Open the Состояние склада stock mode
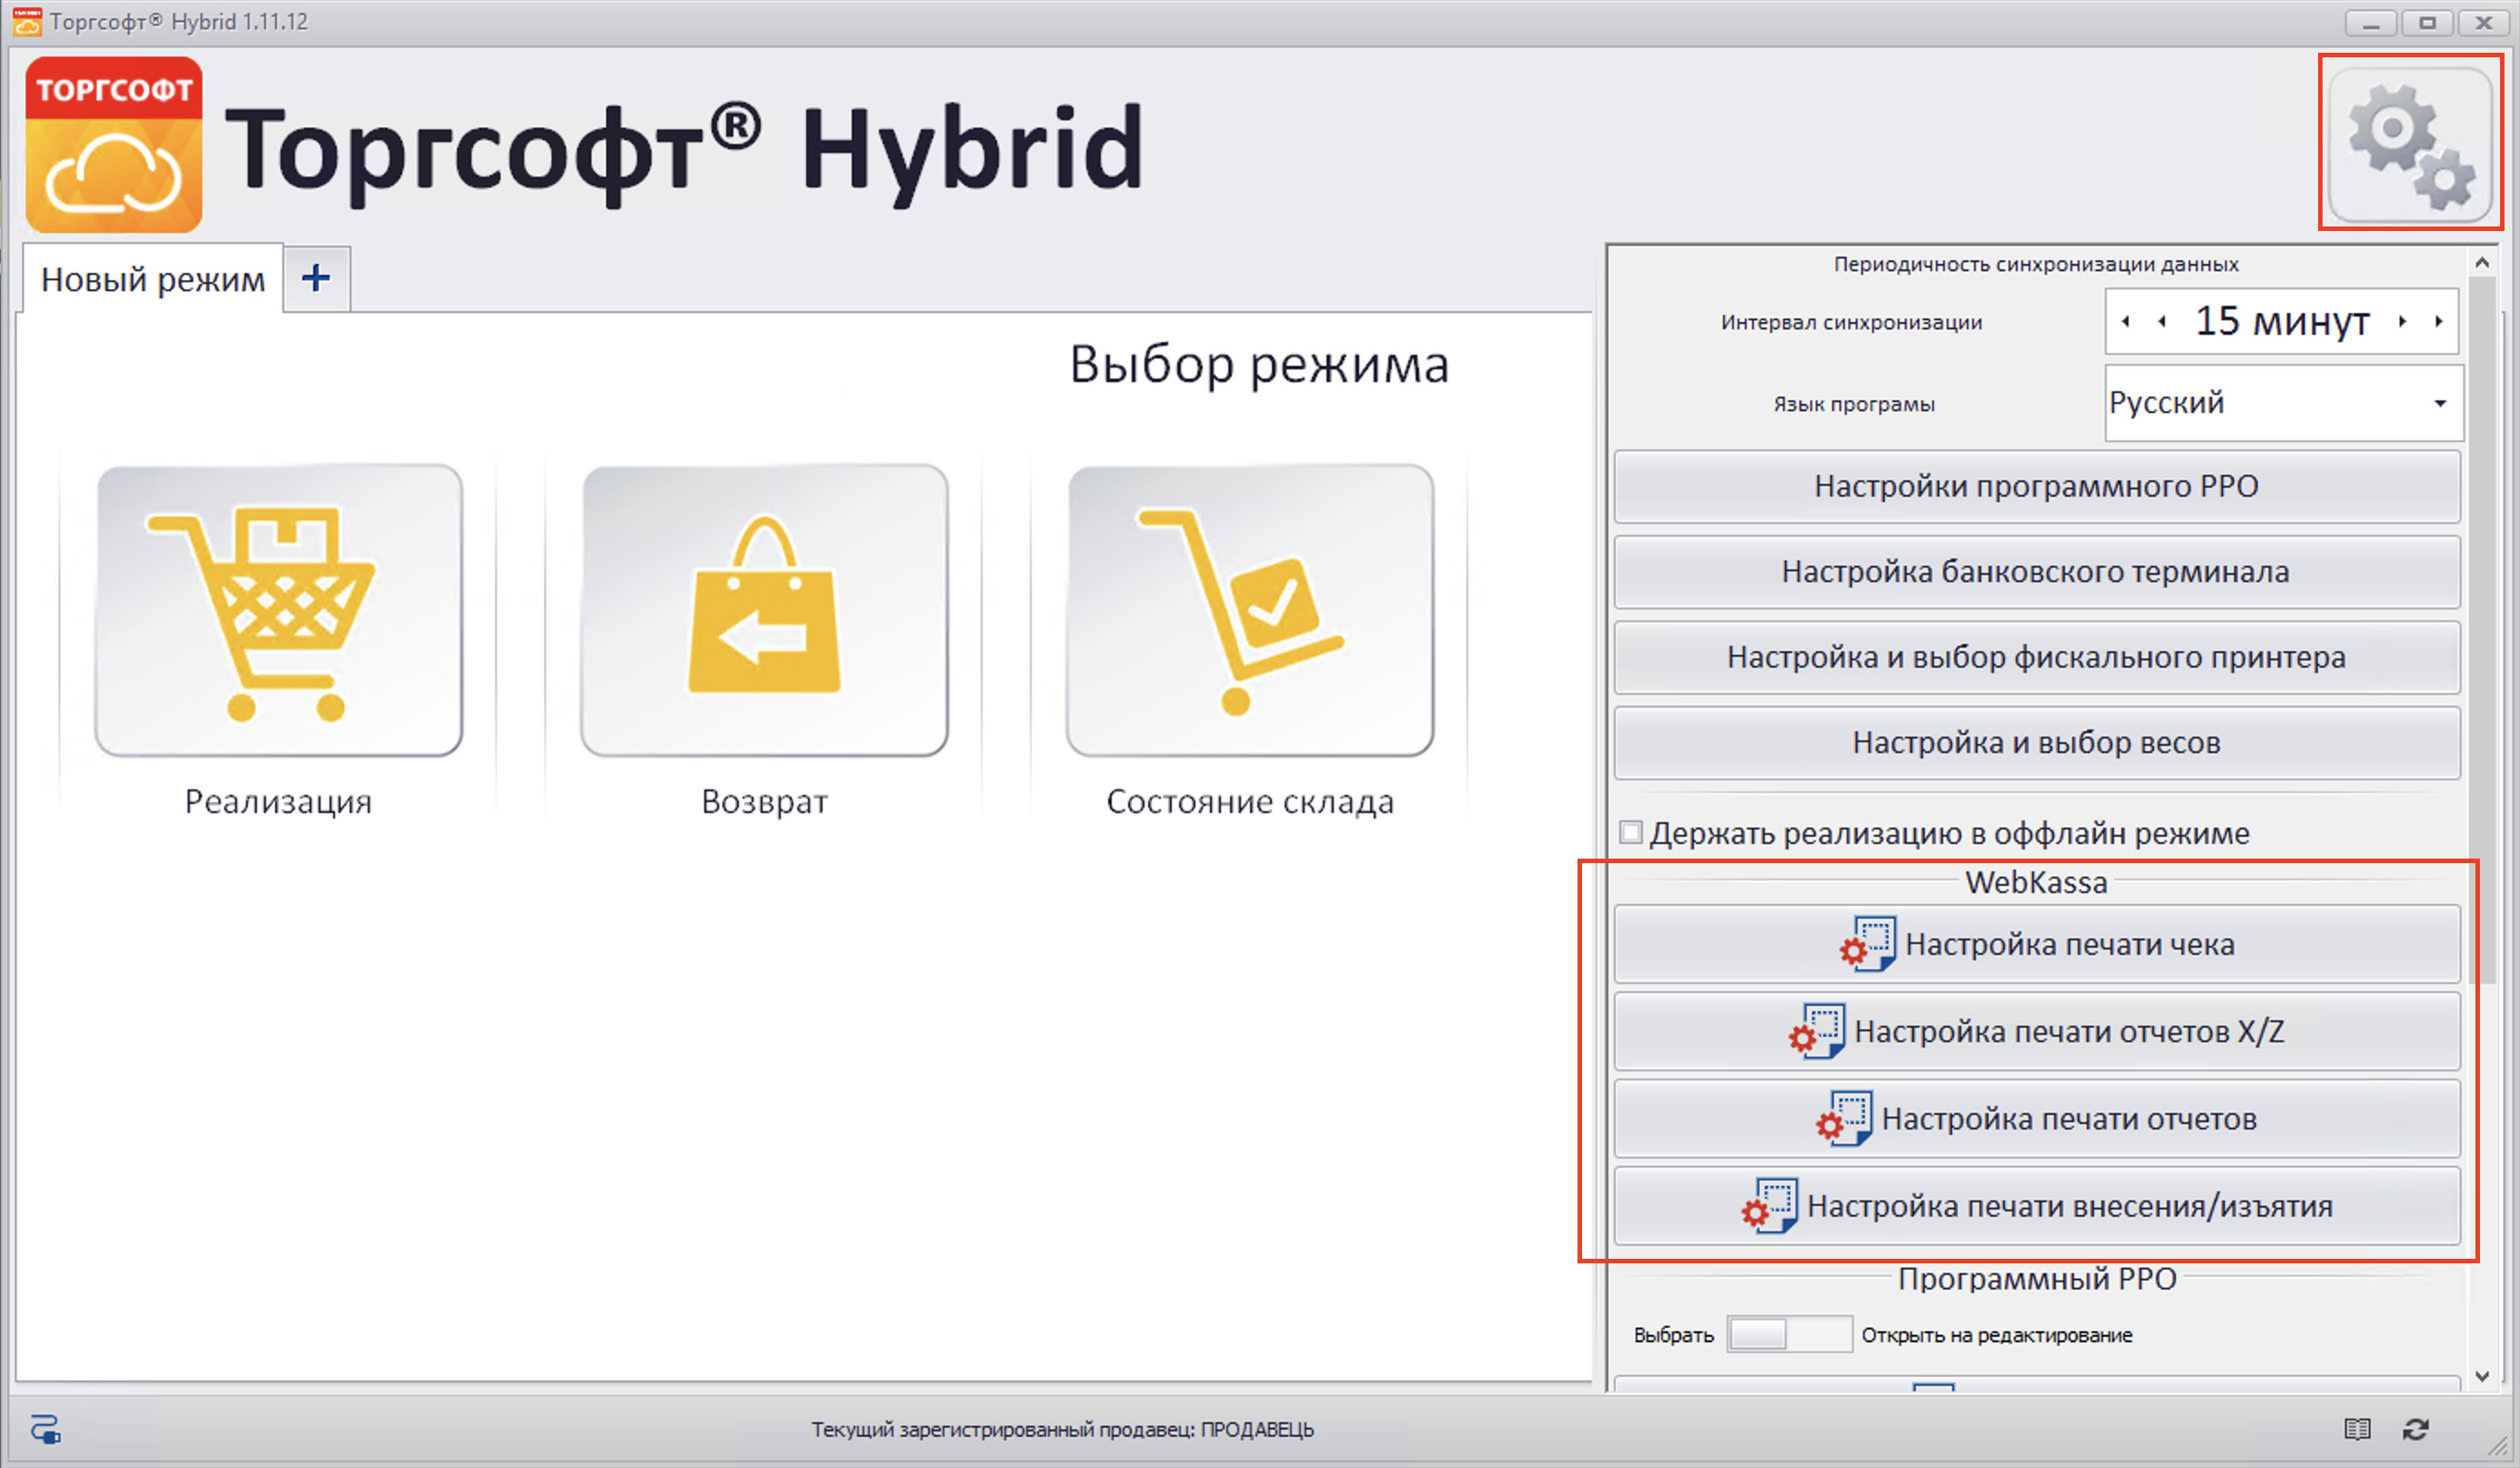 [1250, 610]
